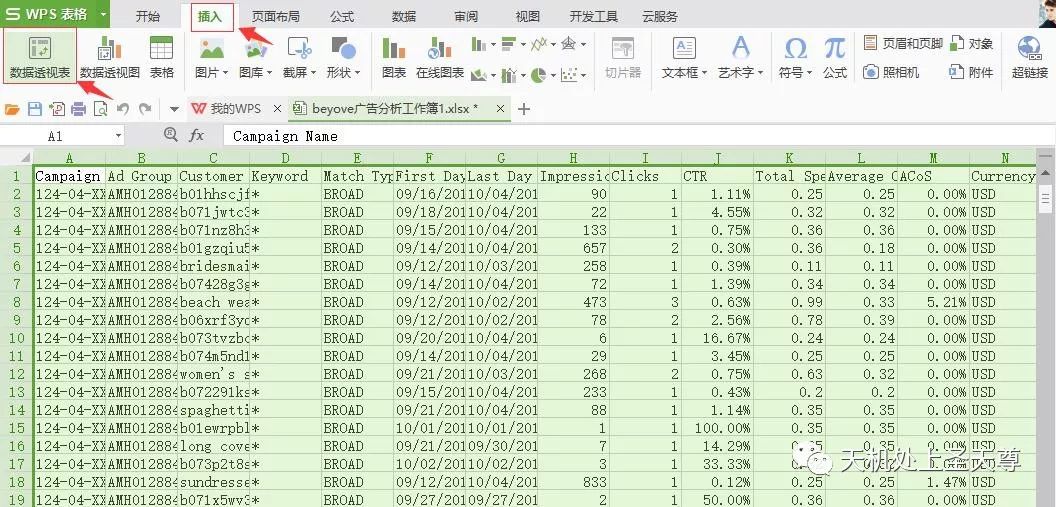1056x507 pixels.
Task: Open the WPS 表格 application menu
Action: coord(55,14)
